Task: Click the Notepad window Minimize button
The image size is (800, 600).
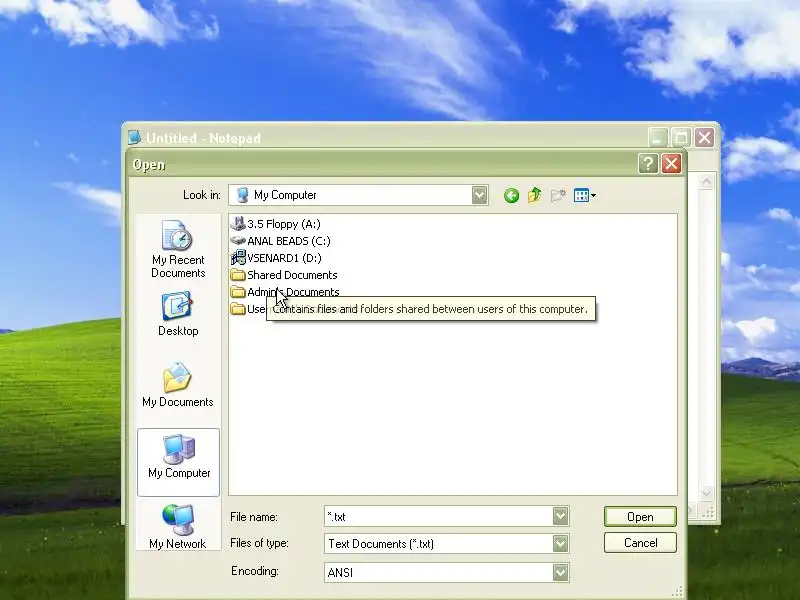Action: tap(658, 137)
